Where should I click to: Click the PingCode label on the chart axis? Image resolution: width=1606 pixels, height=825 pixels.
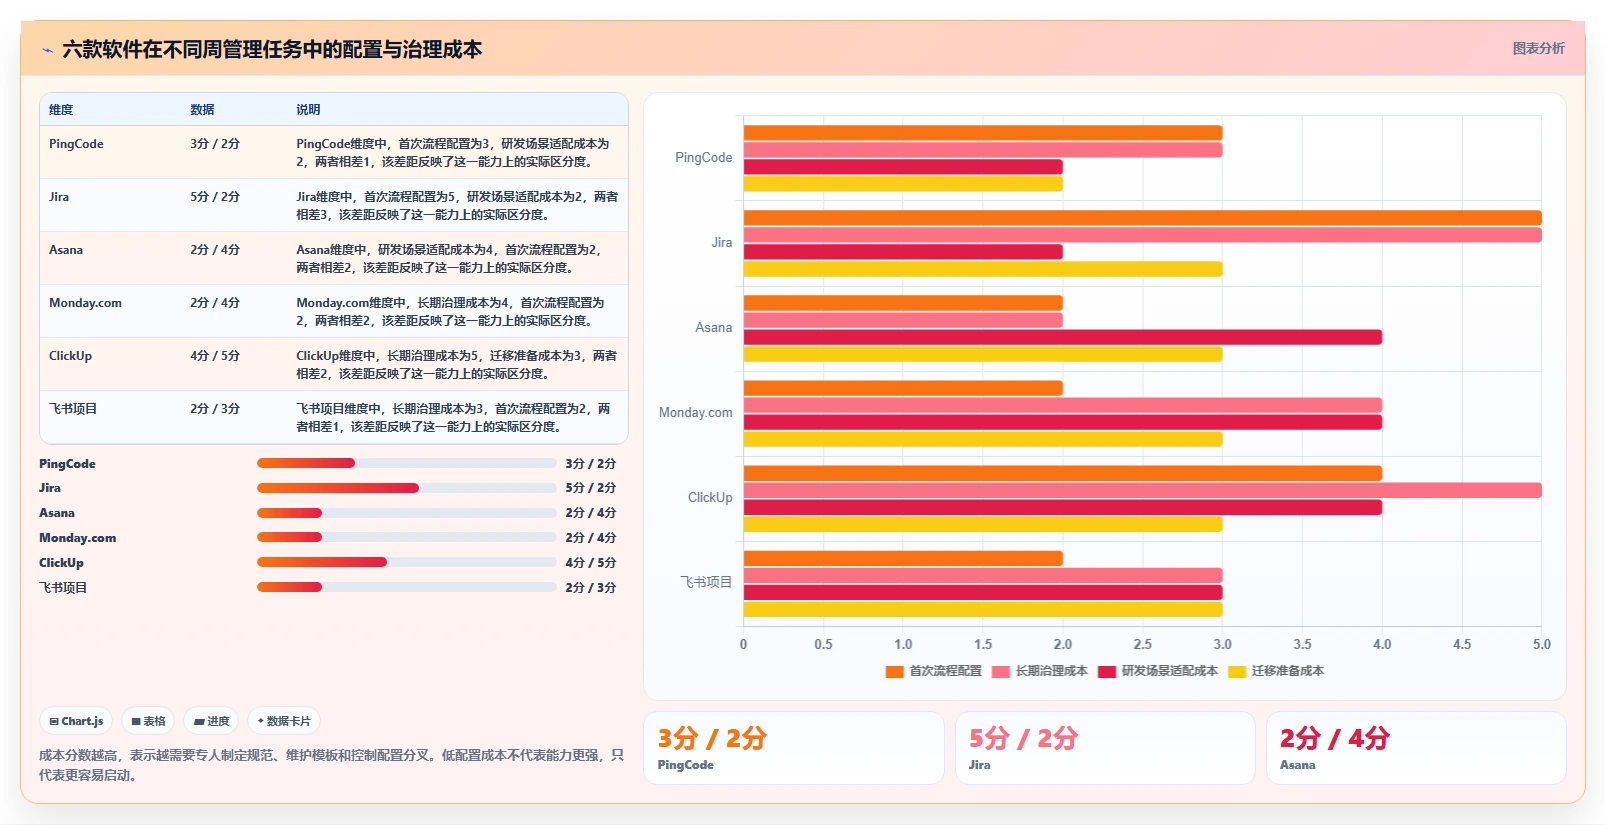[704, 158]
